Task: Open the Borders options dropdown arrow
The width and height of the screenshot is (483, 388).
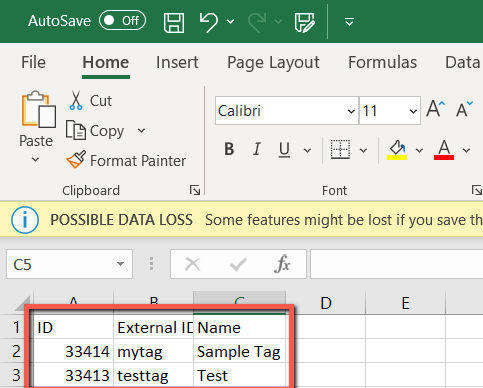Action: click(364, 150)
